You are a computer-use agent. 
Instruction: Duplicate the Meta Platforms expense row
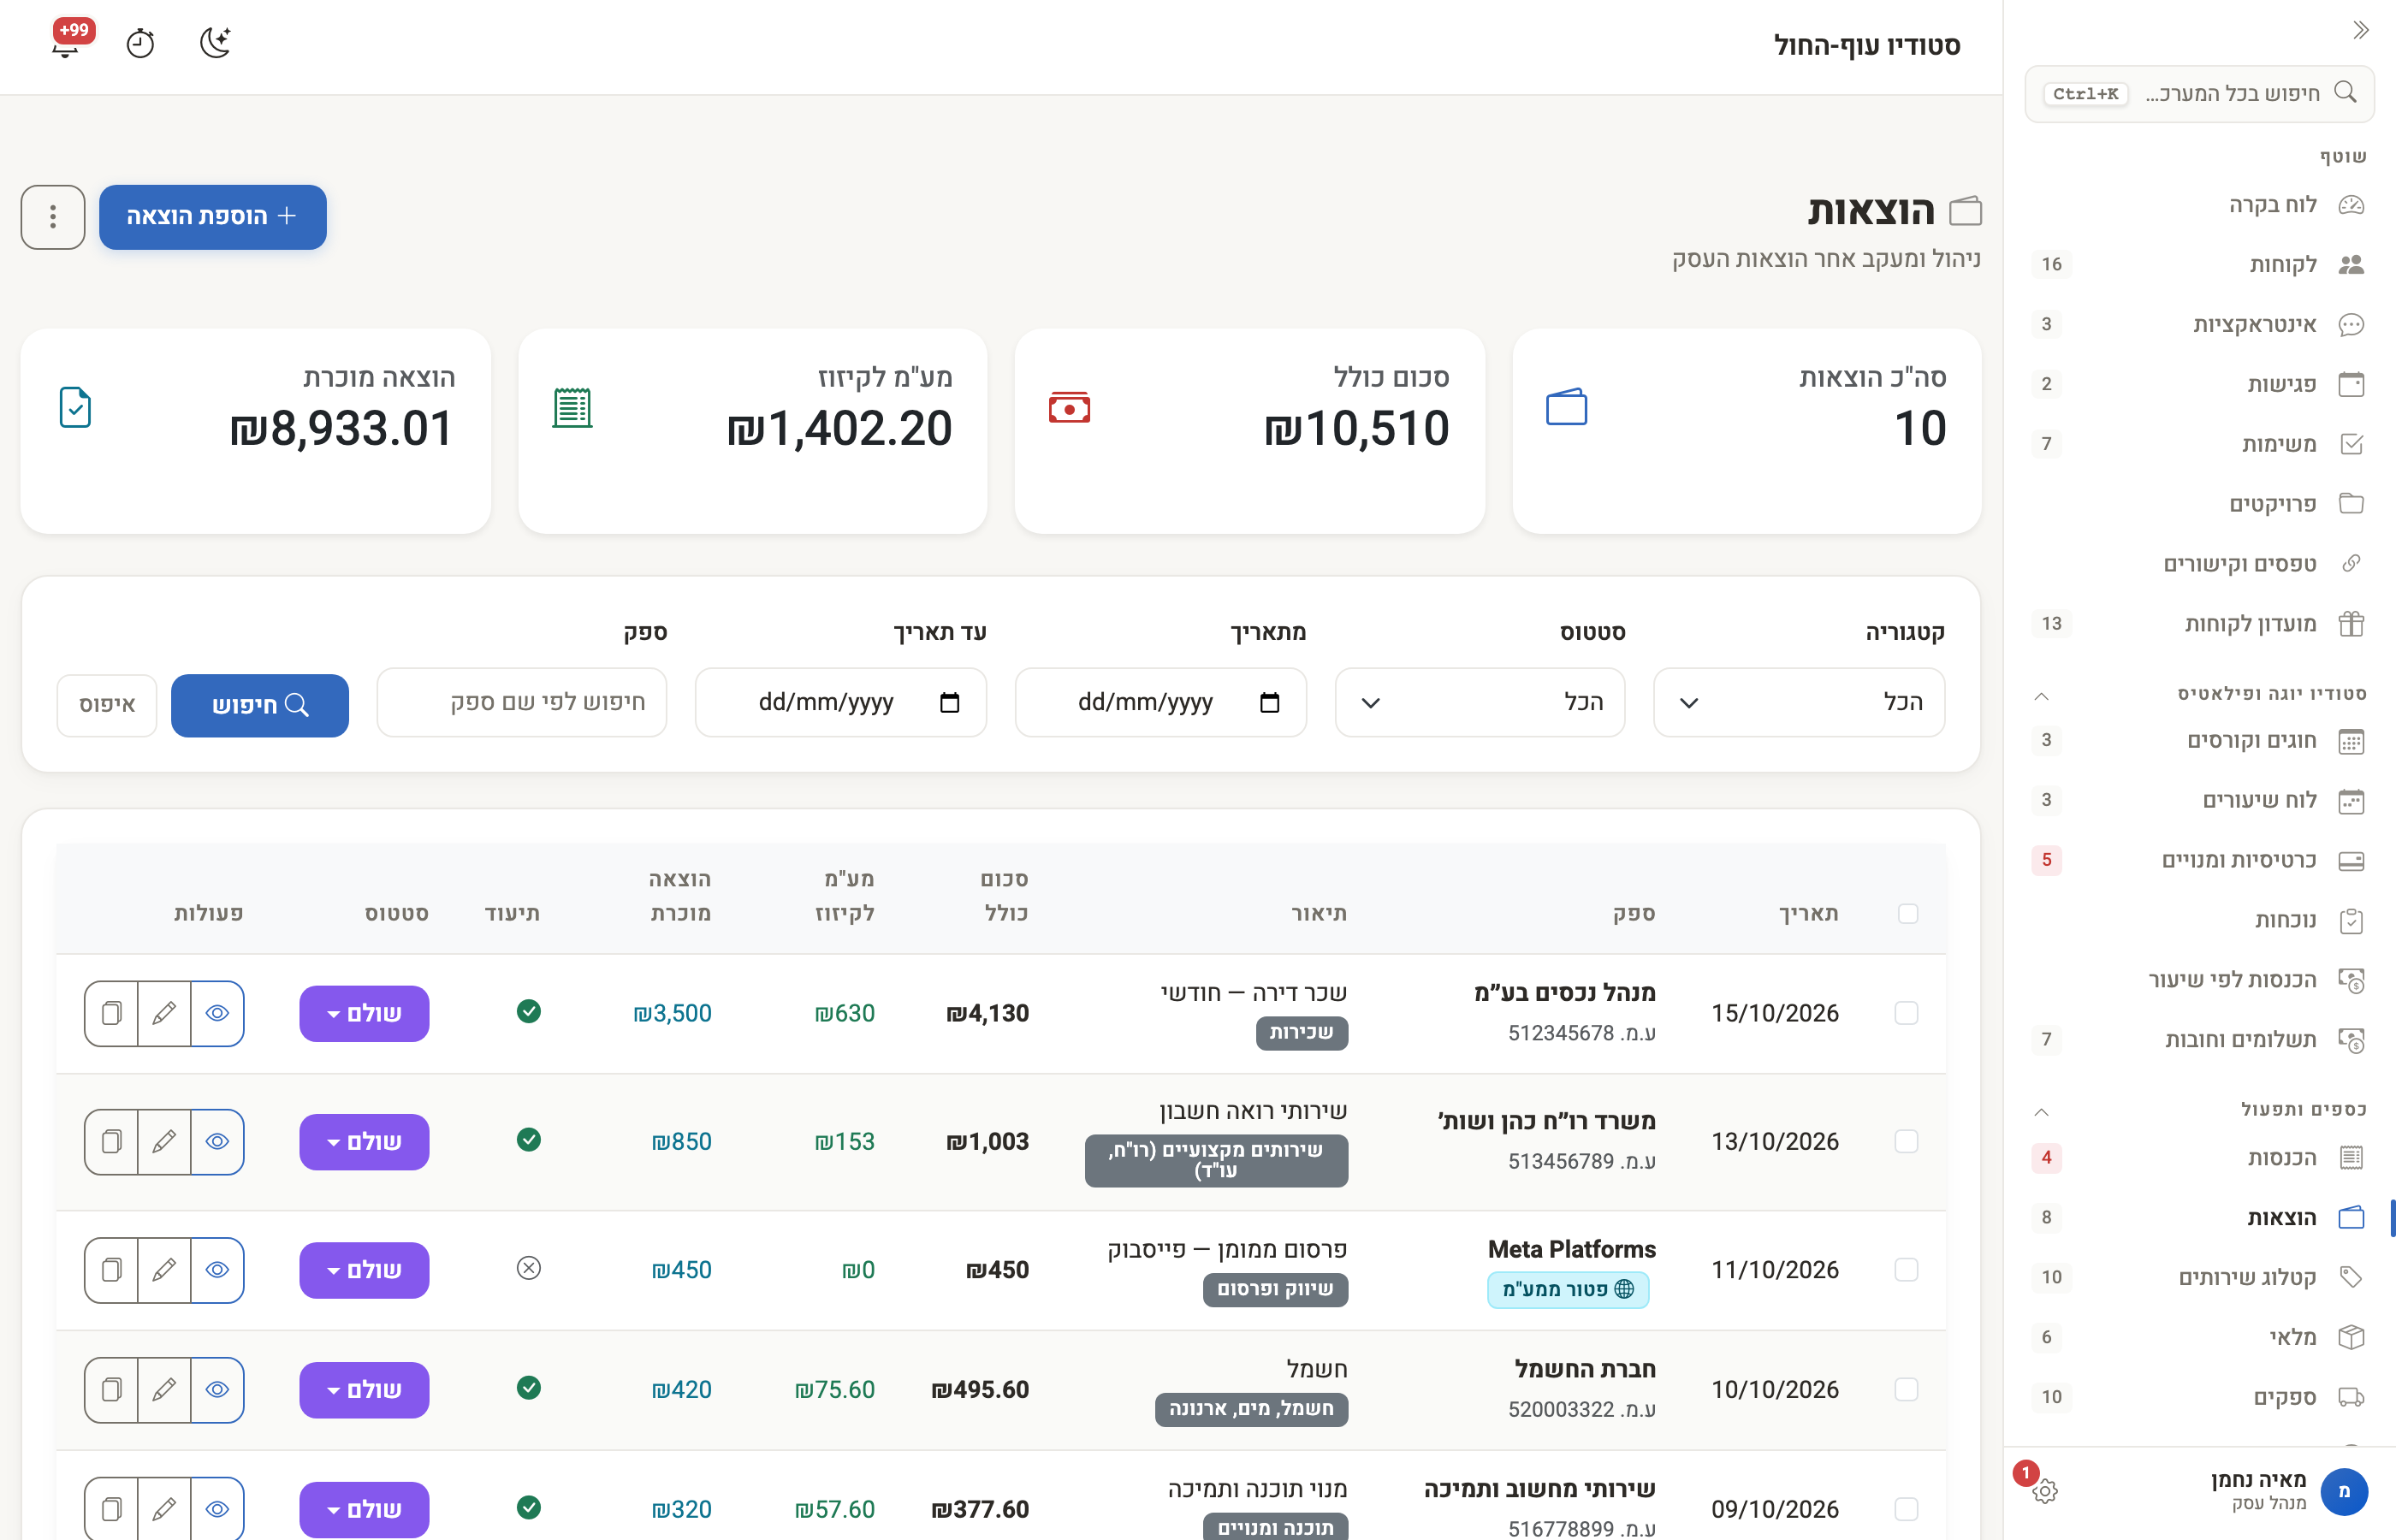pyautogui.click(x=111, y=1270)
